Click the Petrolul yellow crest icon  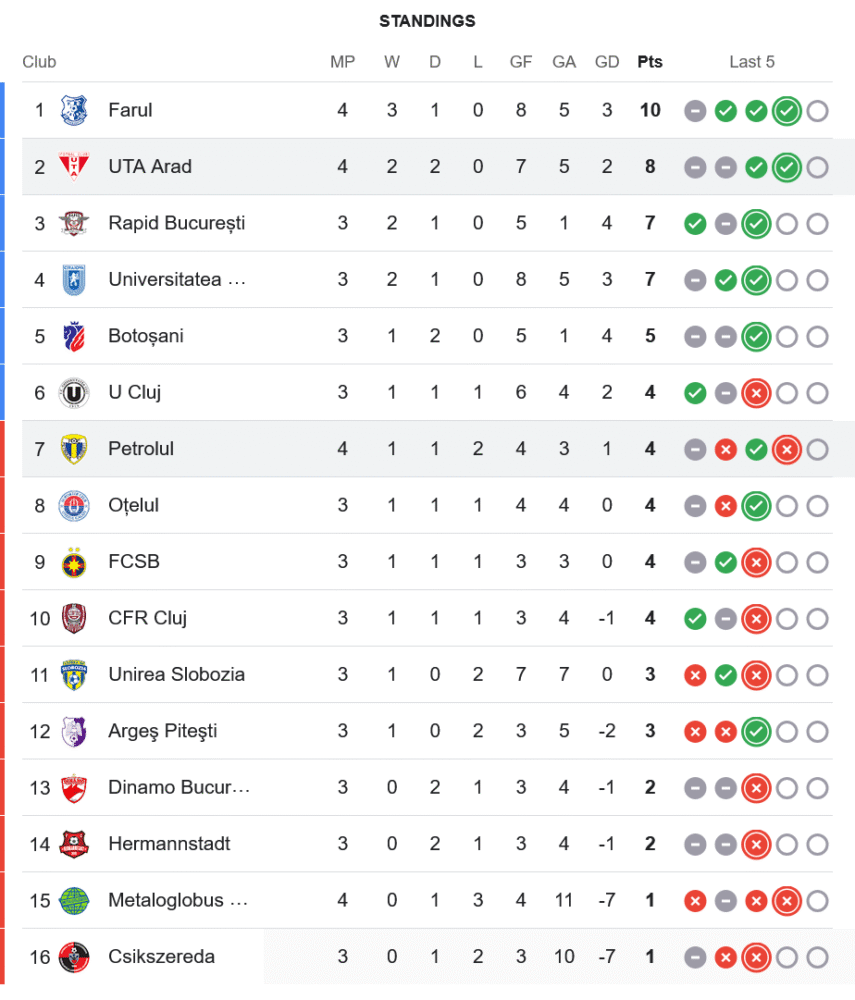[x=74, y=449]
